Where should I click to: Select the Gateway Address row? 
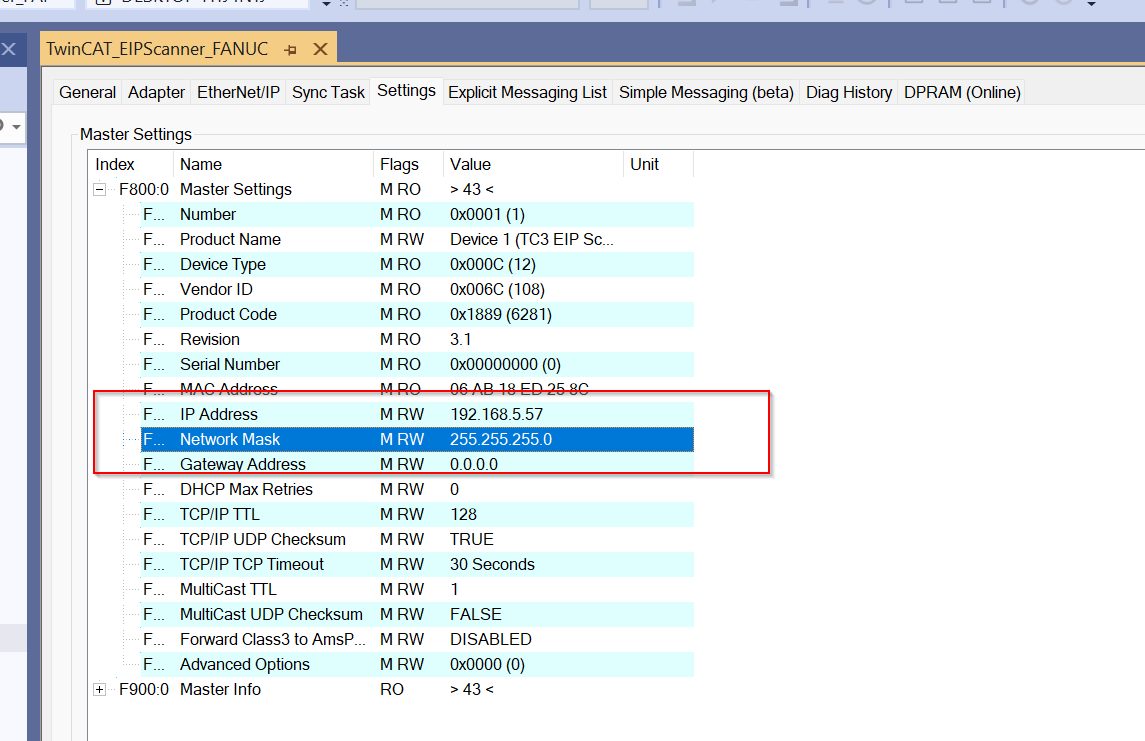(x=417, y=464)
